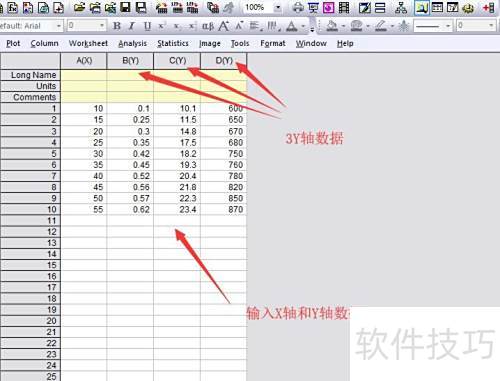Select column D(Y) header
Image resolution: width=500 pixels, height=381 pixels.
click(224, 61)
